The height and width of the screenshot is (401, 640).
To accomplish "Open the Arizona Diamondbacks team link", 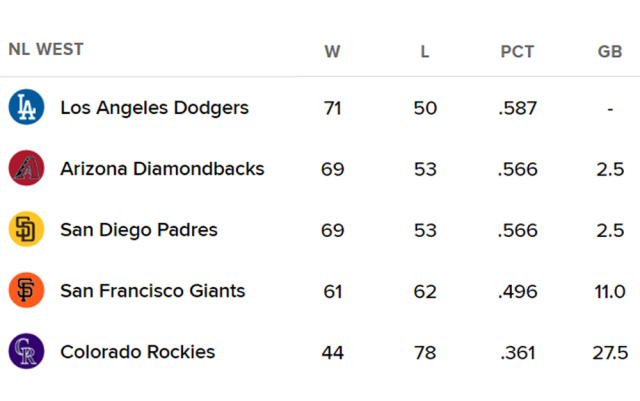I will pyautogui.click(x=162, y=169).
